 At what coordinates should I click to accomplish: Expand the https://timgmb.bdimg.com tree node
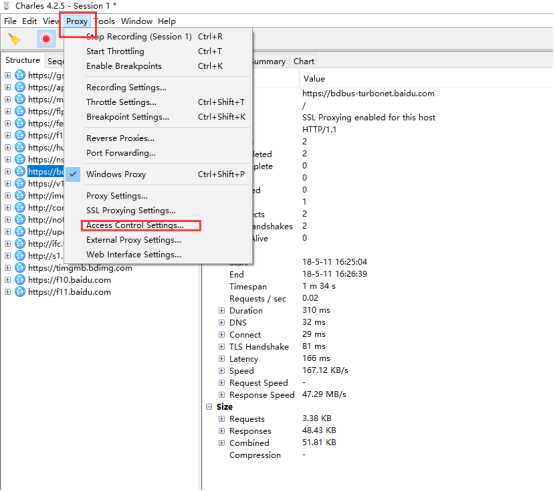(8, 268)
